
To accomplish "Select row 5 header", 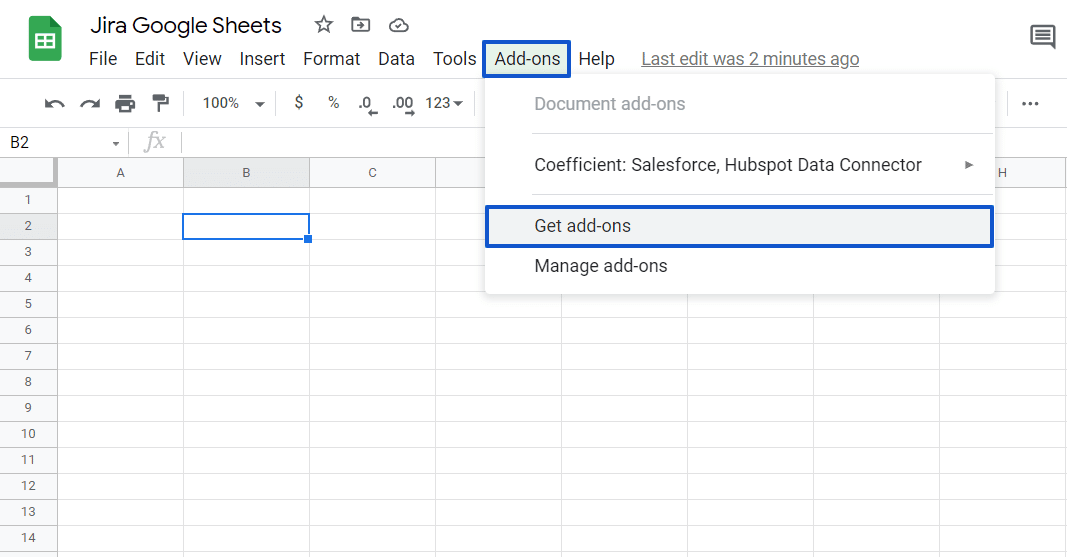I will tap(28, 304).
